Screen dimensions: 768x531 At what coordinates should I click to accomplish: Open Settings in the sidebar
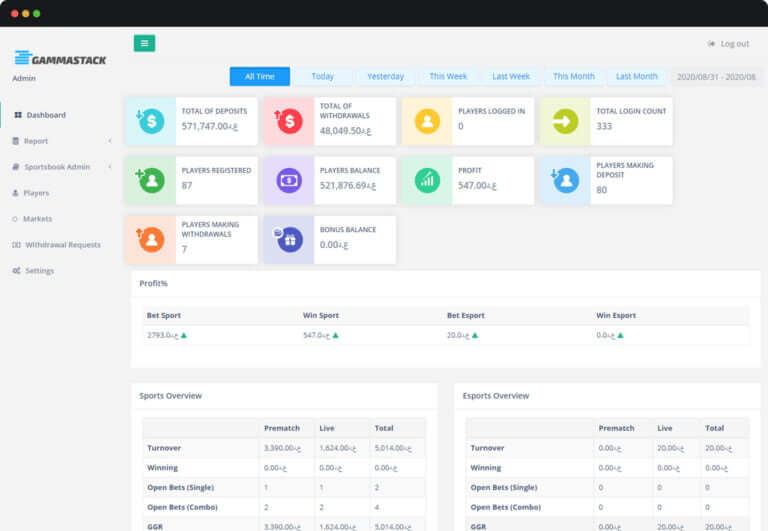tap(39, 271)
